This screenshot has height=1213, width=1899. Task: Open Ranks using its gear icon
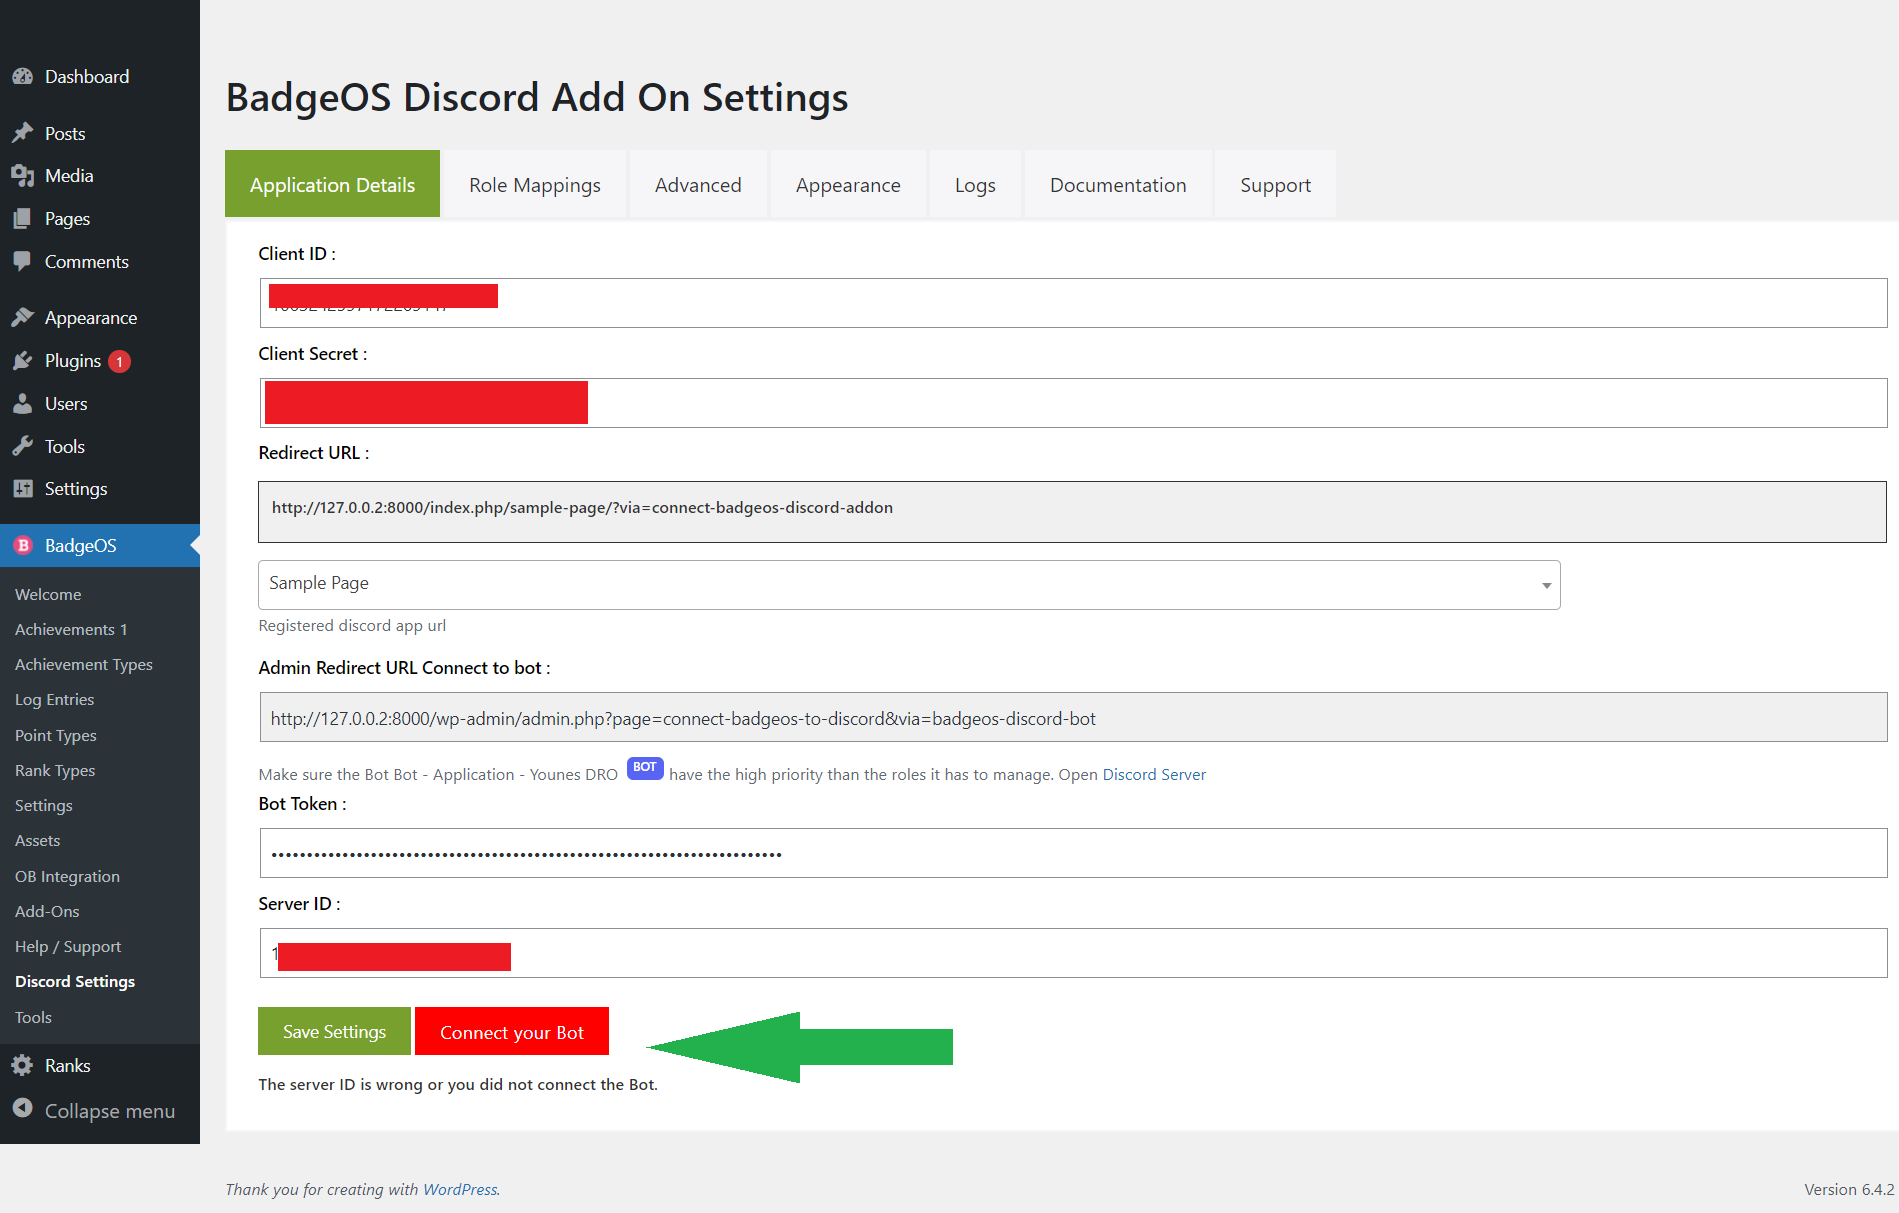[x=24, y=1065]
